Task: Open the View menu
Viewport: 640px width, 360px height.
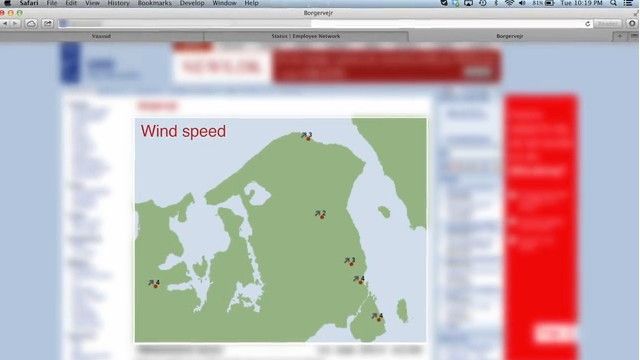Action: coord(92,3)
